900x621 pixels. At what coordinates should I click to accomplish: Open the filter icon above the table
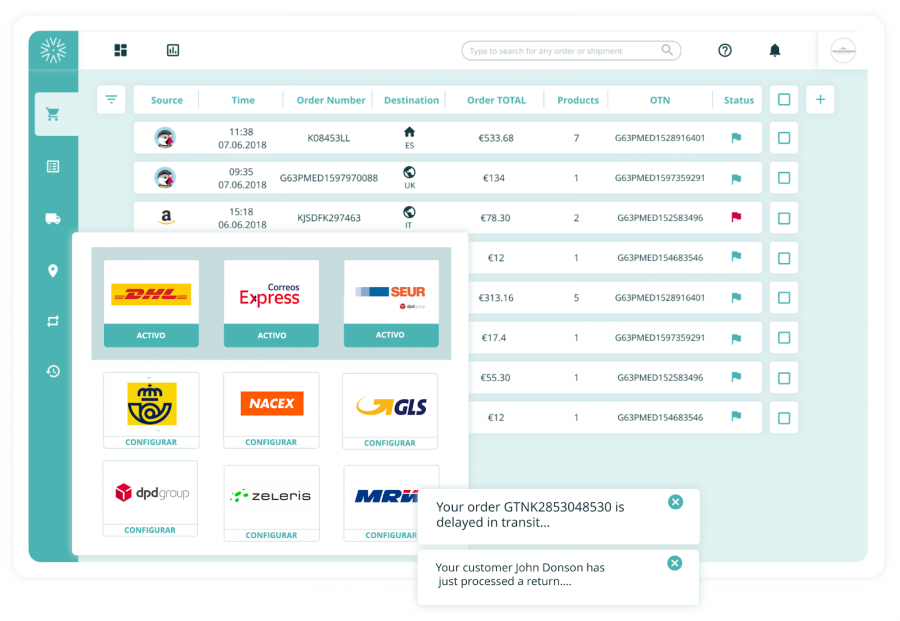tap(111, 100)
